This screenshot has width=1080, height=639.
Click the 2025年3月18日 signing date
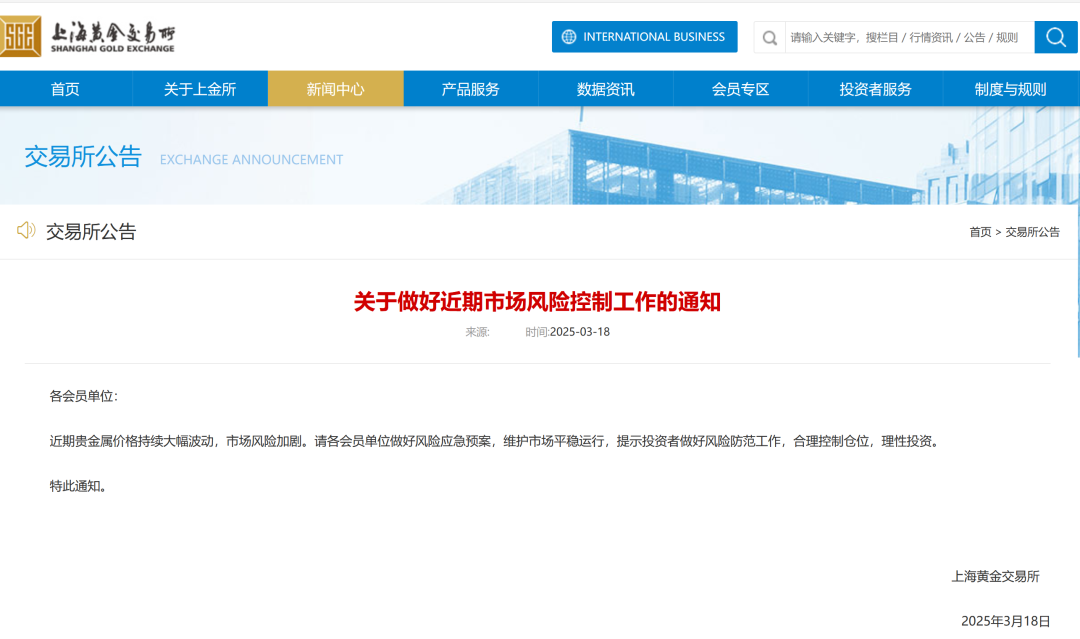(x=1006, y=621)
